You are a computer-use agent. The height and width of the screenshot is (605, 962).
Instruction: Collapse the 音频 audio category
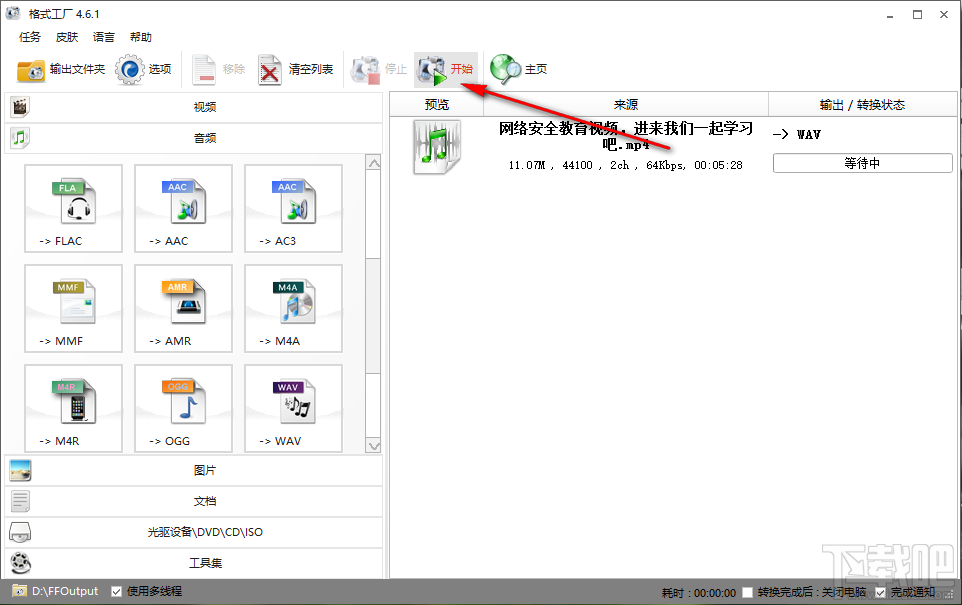coord(193,138)
